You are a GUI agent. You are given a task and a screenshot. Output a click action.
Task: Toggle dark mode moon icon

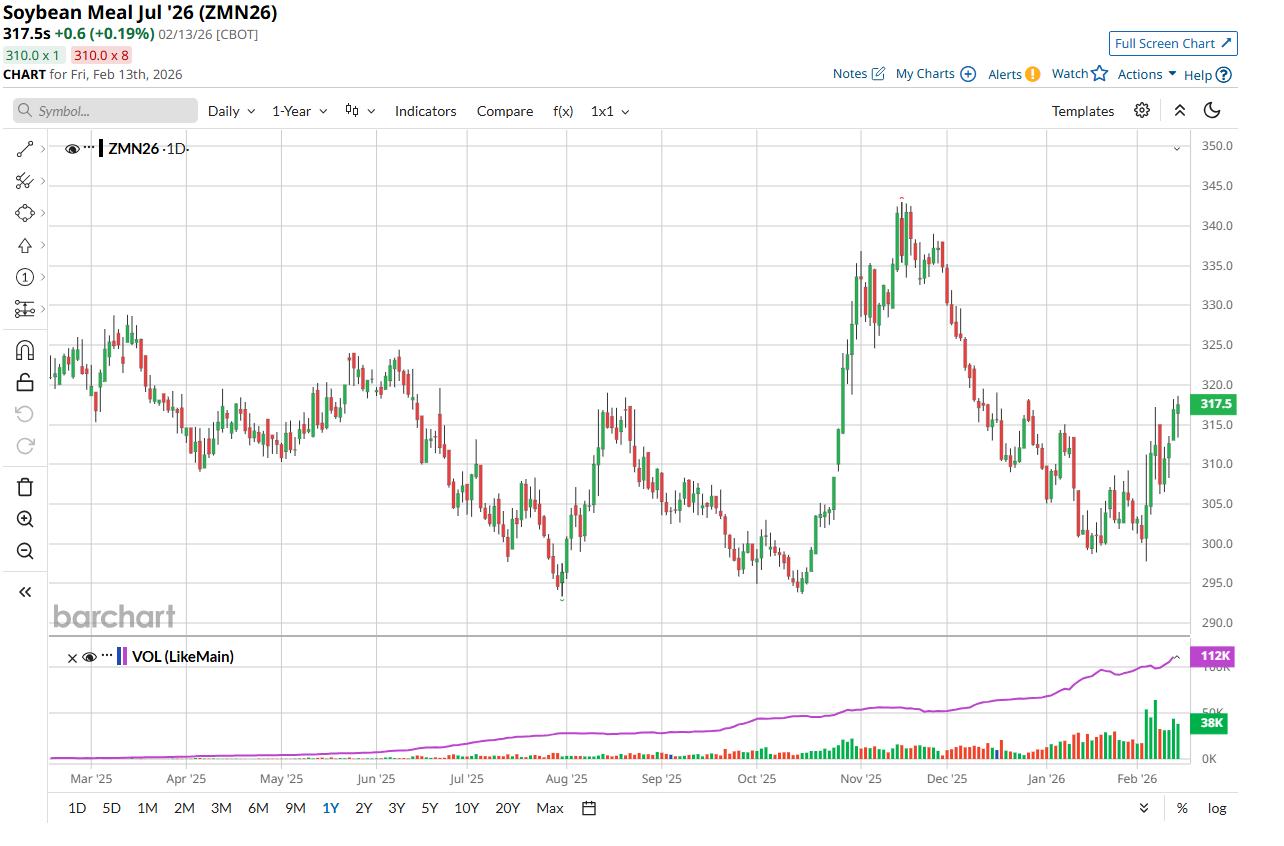(1212, 111)
